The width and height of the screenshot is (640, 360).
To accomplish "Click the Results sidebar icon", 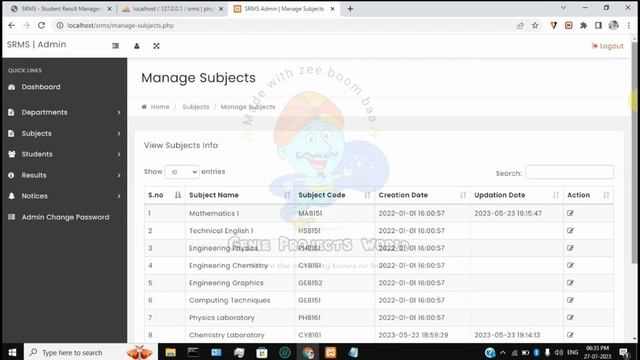I will [11, 175].
